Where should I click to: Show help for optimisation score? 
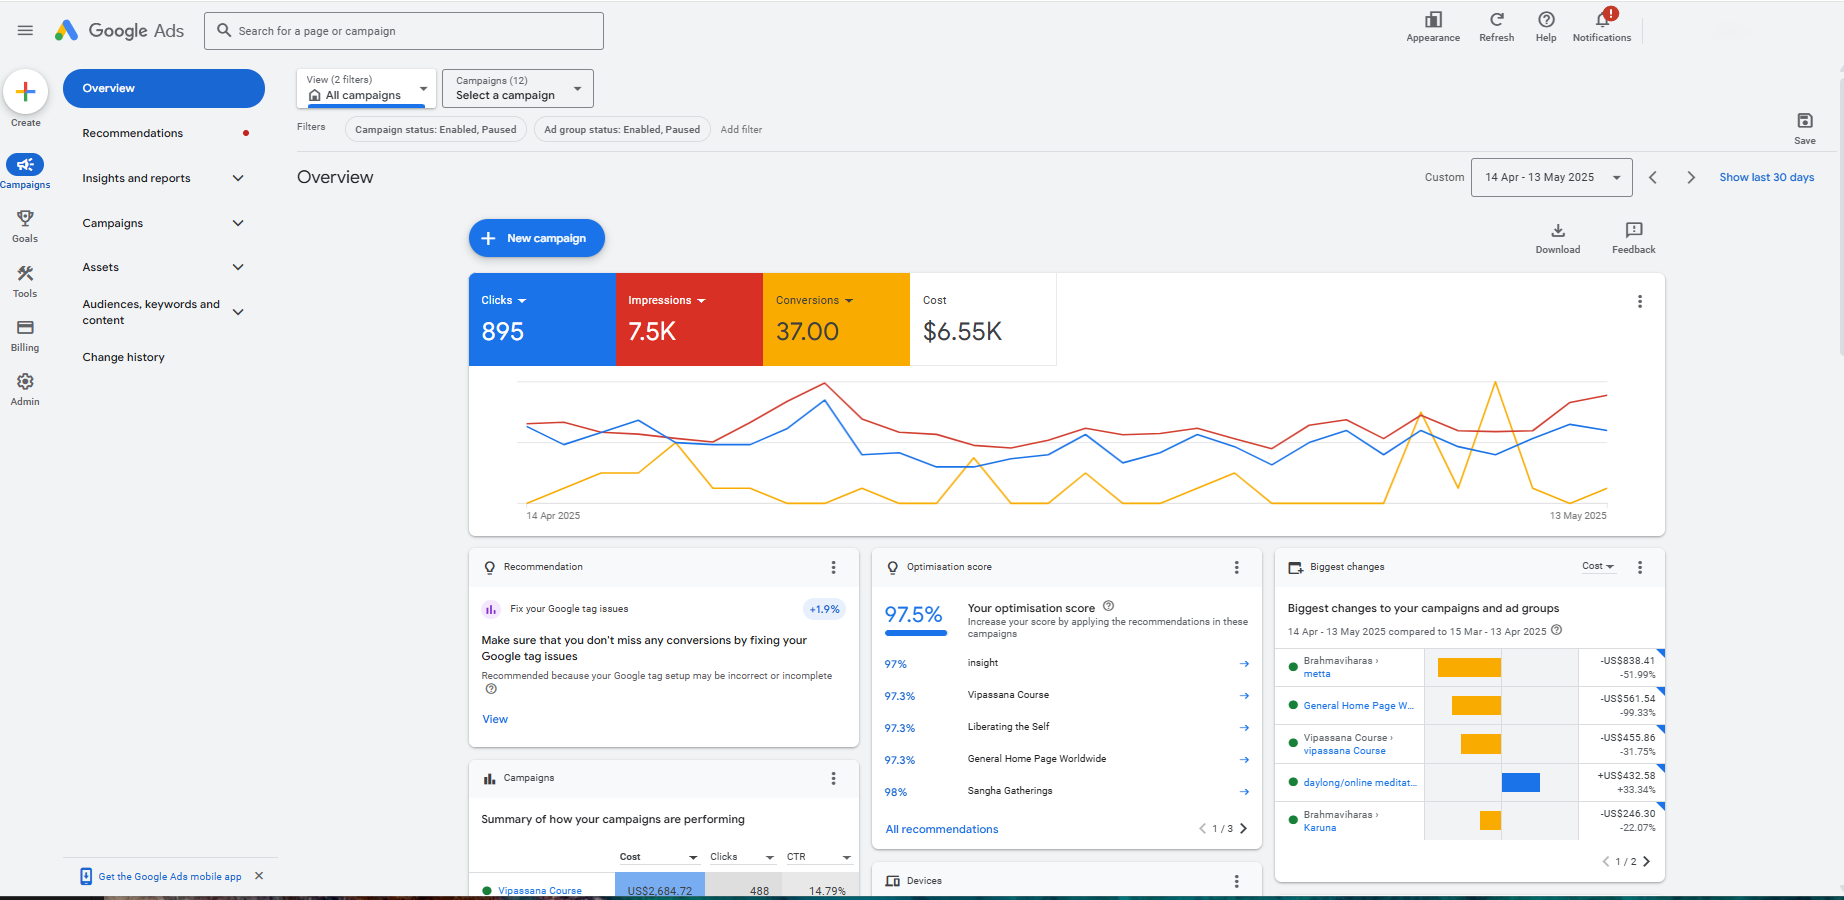tap(1108, 606)
